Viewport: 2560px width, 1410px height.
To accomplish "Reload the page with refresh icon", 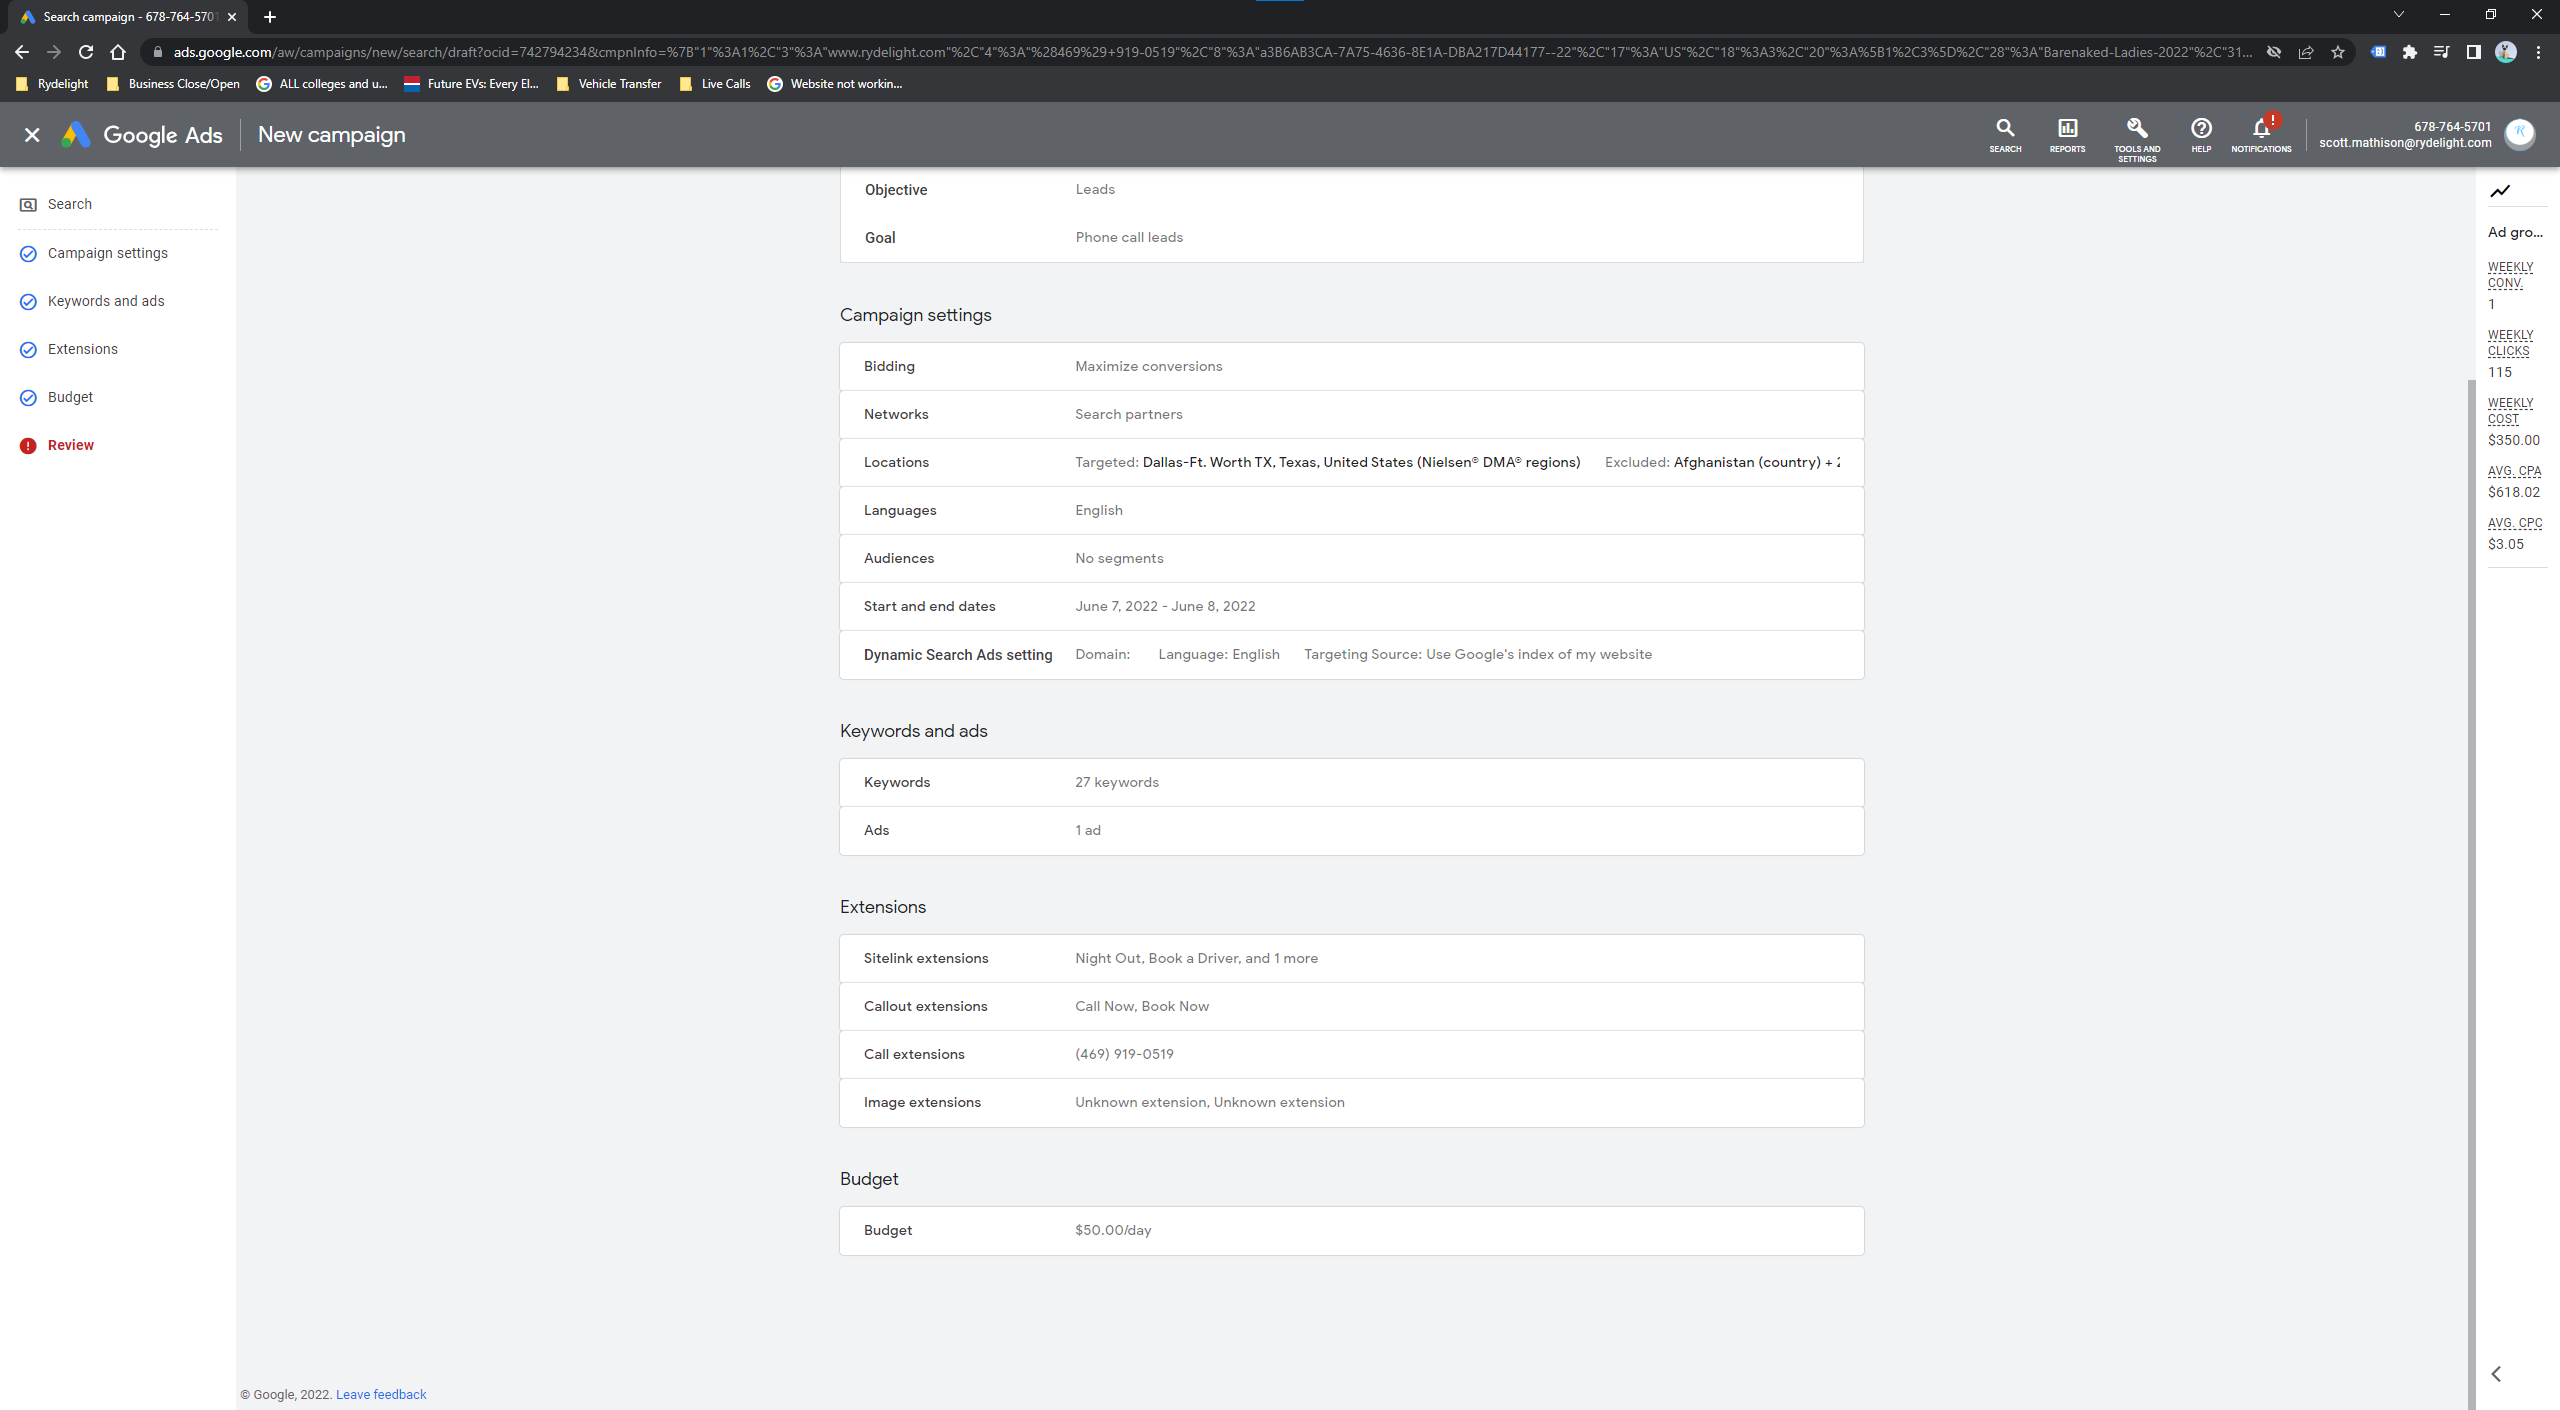I will pos(86,52).
